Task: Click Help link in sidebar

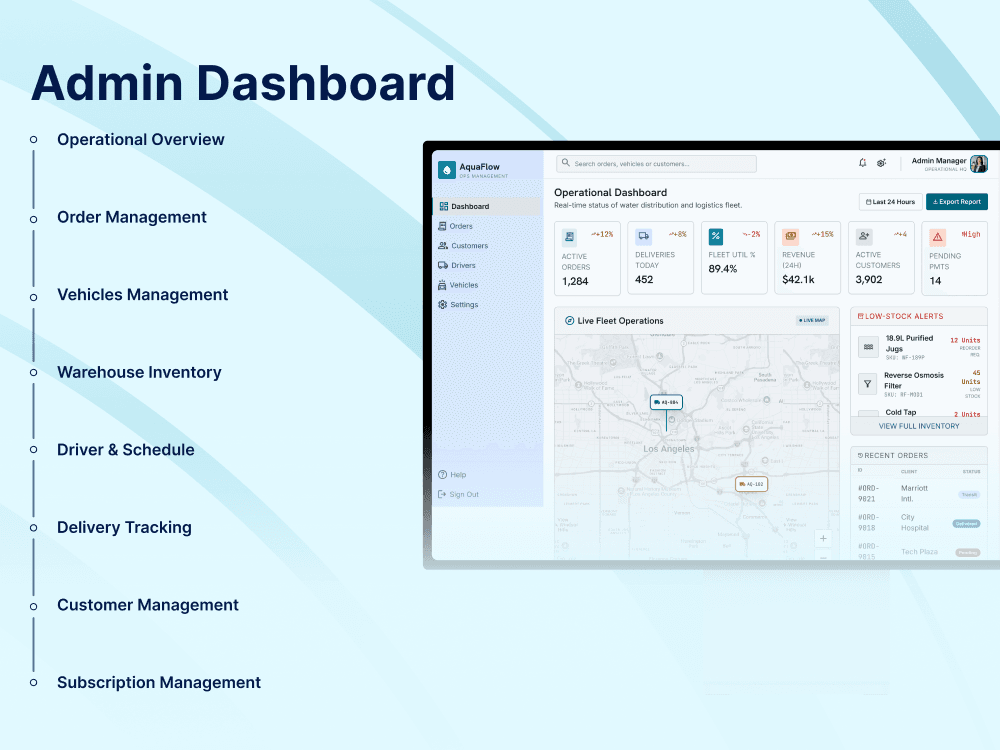Action: coord(458,474)
